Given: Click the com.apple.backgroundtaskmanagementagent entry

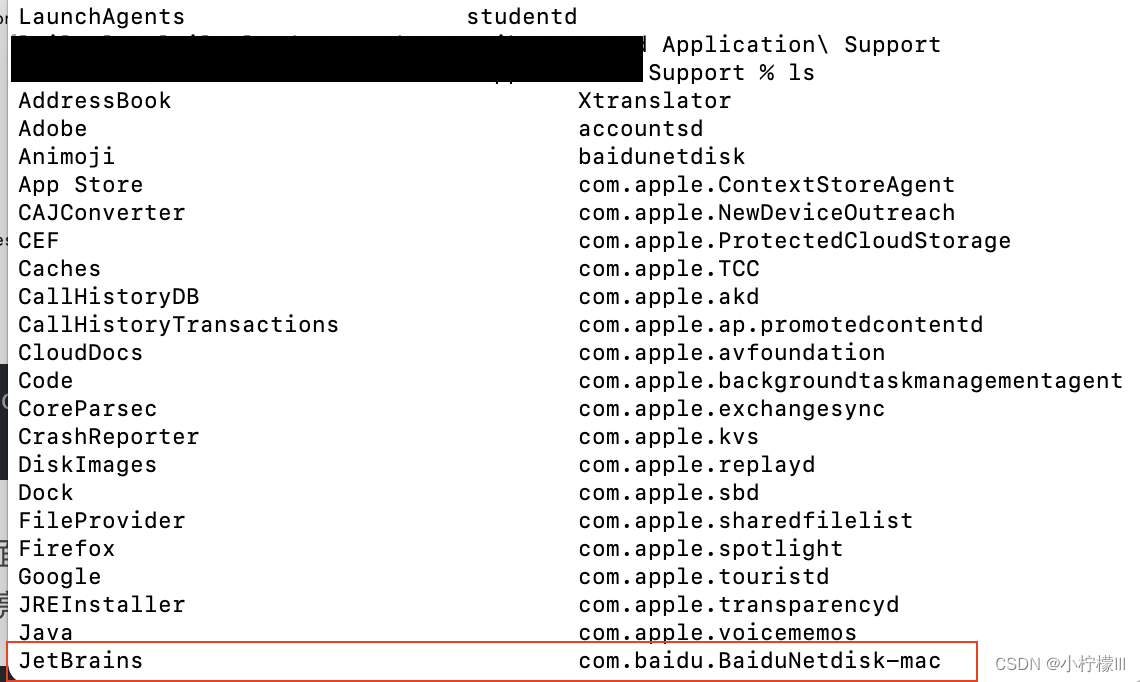Looking at the screenshot, I should [x=850, y=381].
